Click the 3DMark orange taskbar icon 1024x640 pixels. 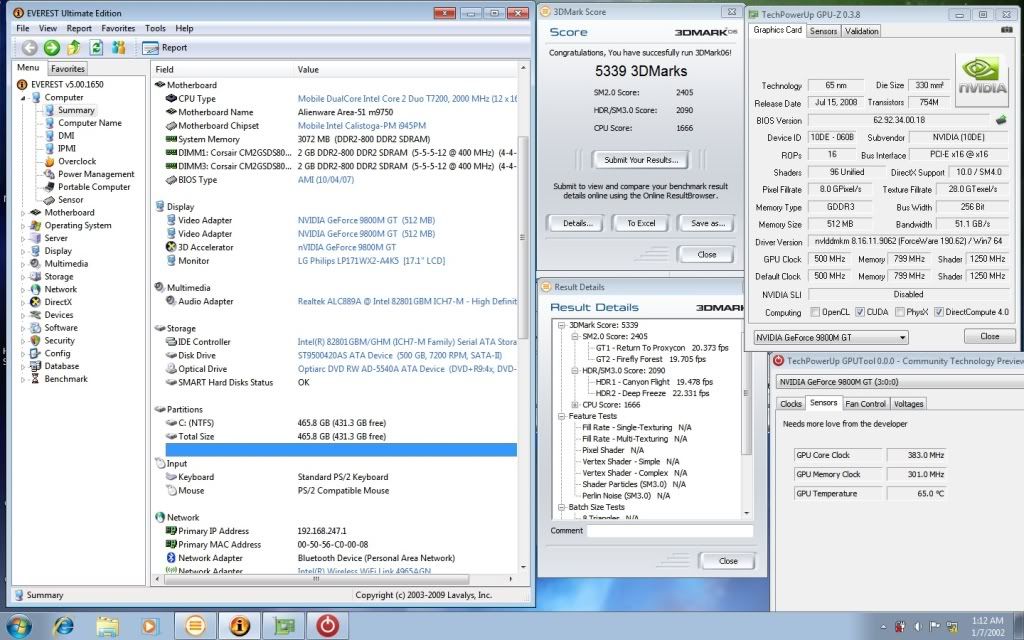[195, 626]
